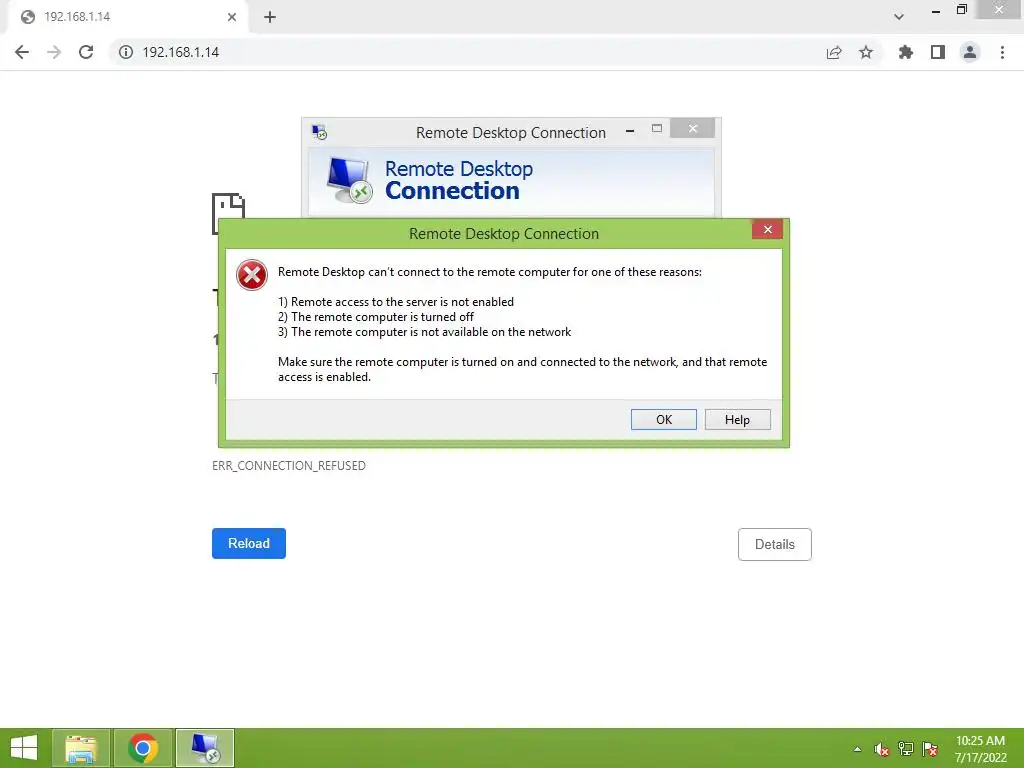The width and height of the screenshot is (1024, 768).
Task: Bookmark this tab with star icon
Action: pos(866,52)
